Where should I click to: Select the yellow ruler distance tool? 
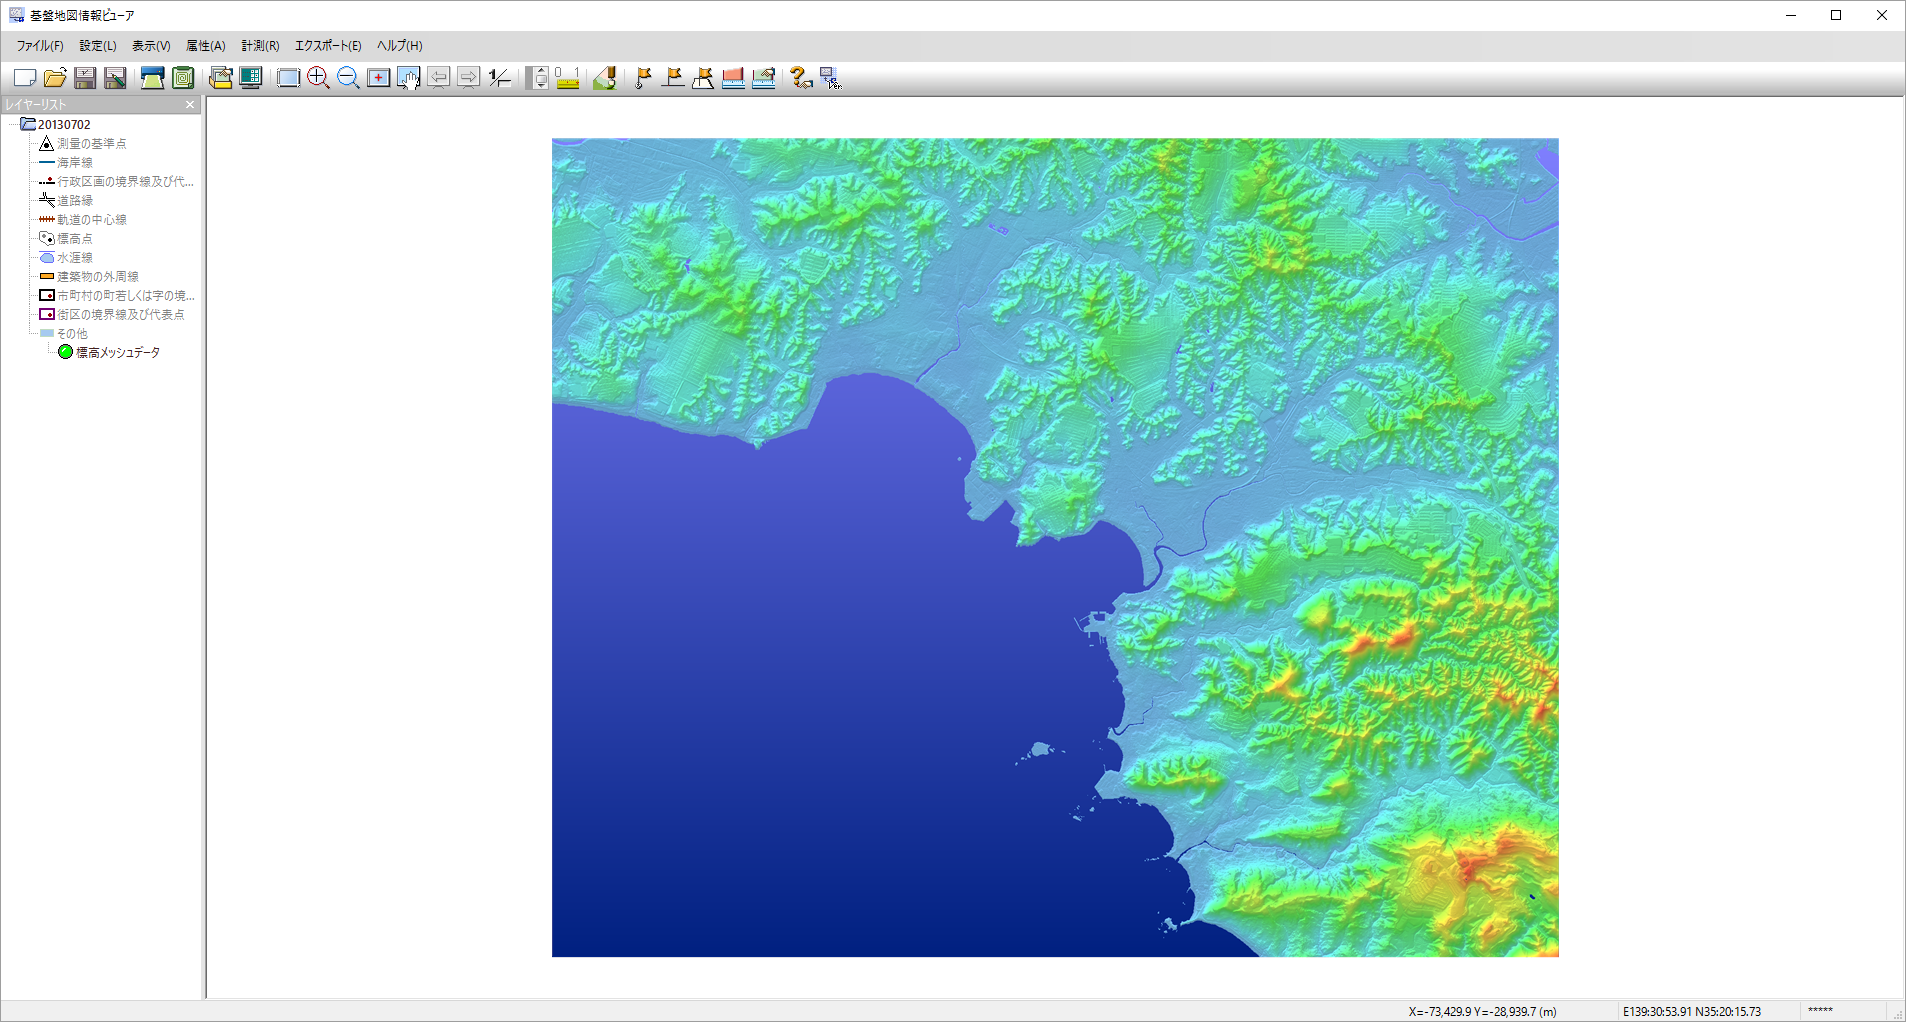click(x=568, y=78)
